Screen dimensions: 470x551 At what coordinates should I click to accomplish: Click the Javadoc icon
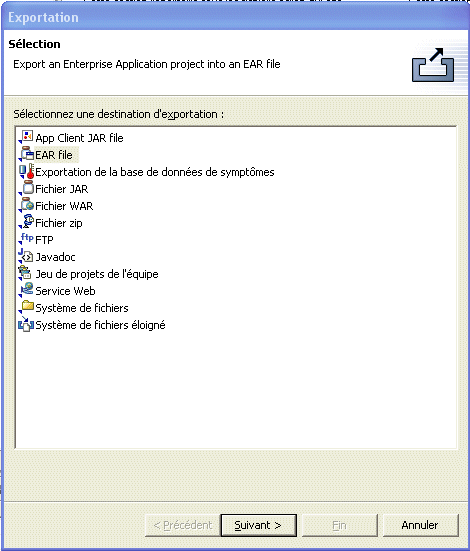point(26,256)
